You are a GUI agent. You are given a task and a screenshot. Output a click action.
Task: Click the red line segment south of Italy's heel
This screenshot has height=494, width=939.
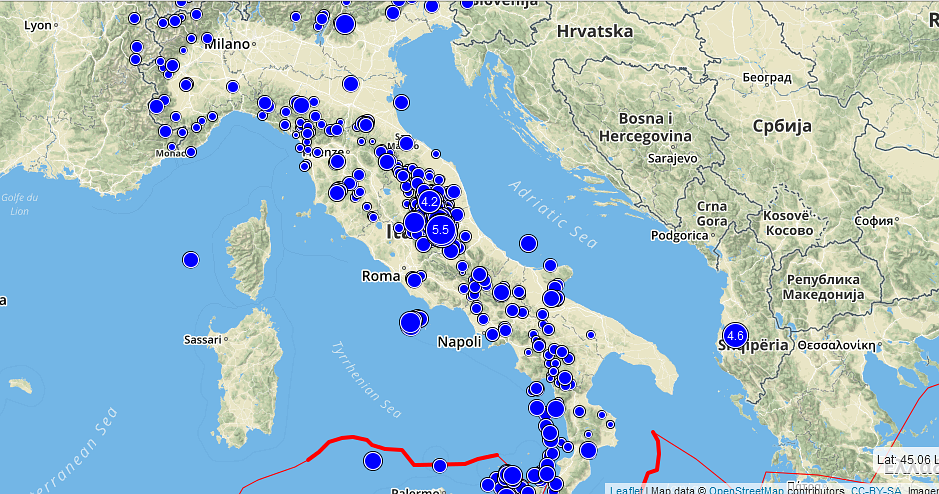pos(658,455)
